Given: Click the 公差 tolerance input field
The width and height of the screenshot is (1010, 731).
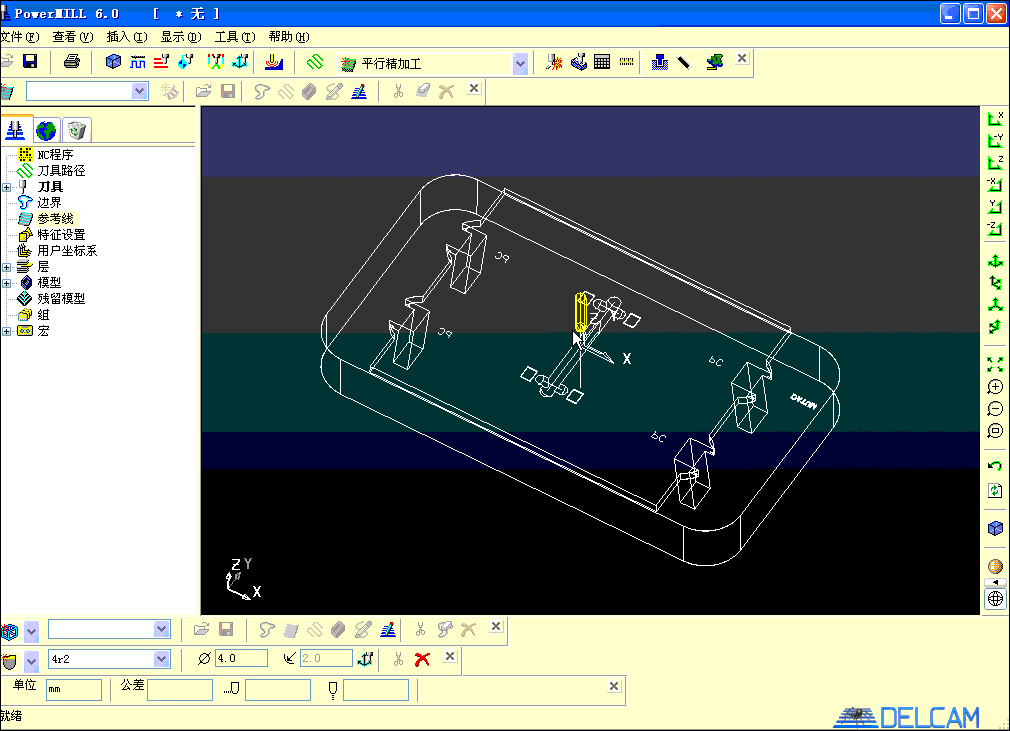Looking at the screenshot, I should tap(180, 690).
